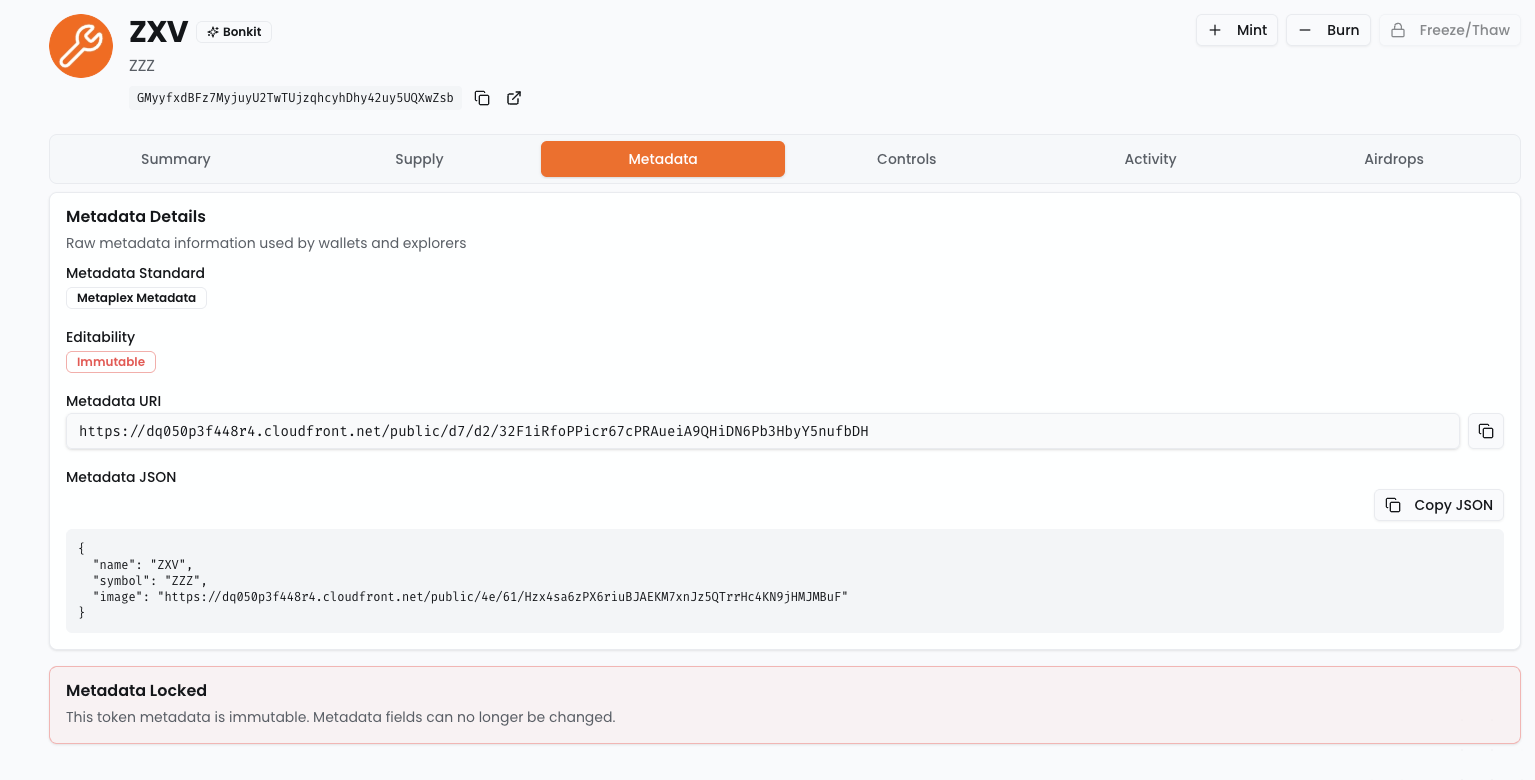Click the Metadata URI text field
1535x780 pixels.
tap(762, 431)
